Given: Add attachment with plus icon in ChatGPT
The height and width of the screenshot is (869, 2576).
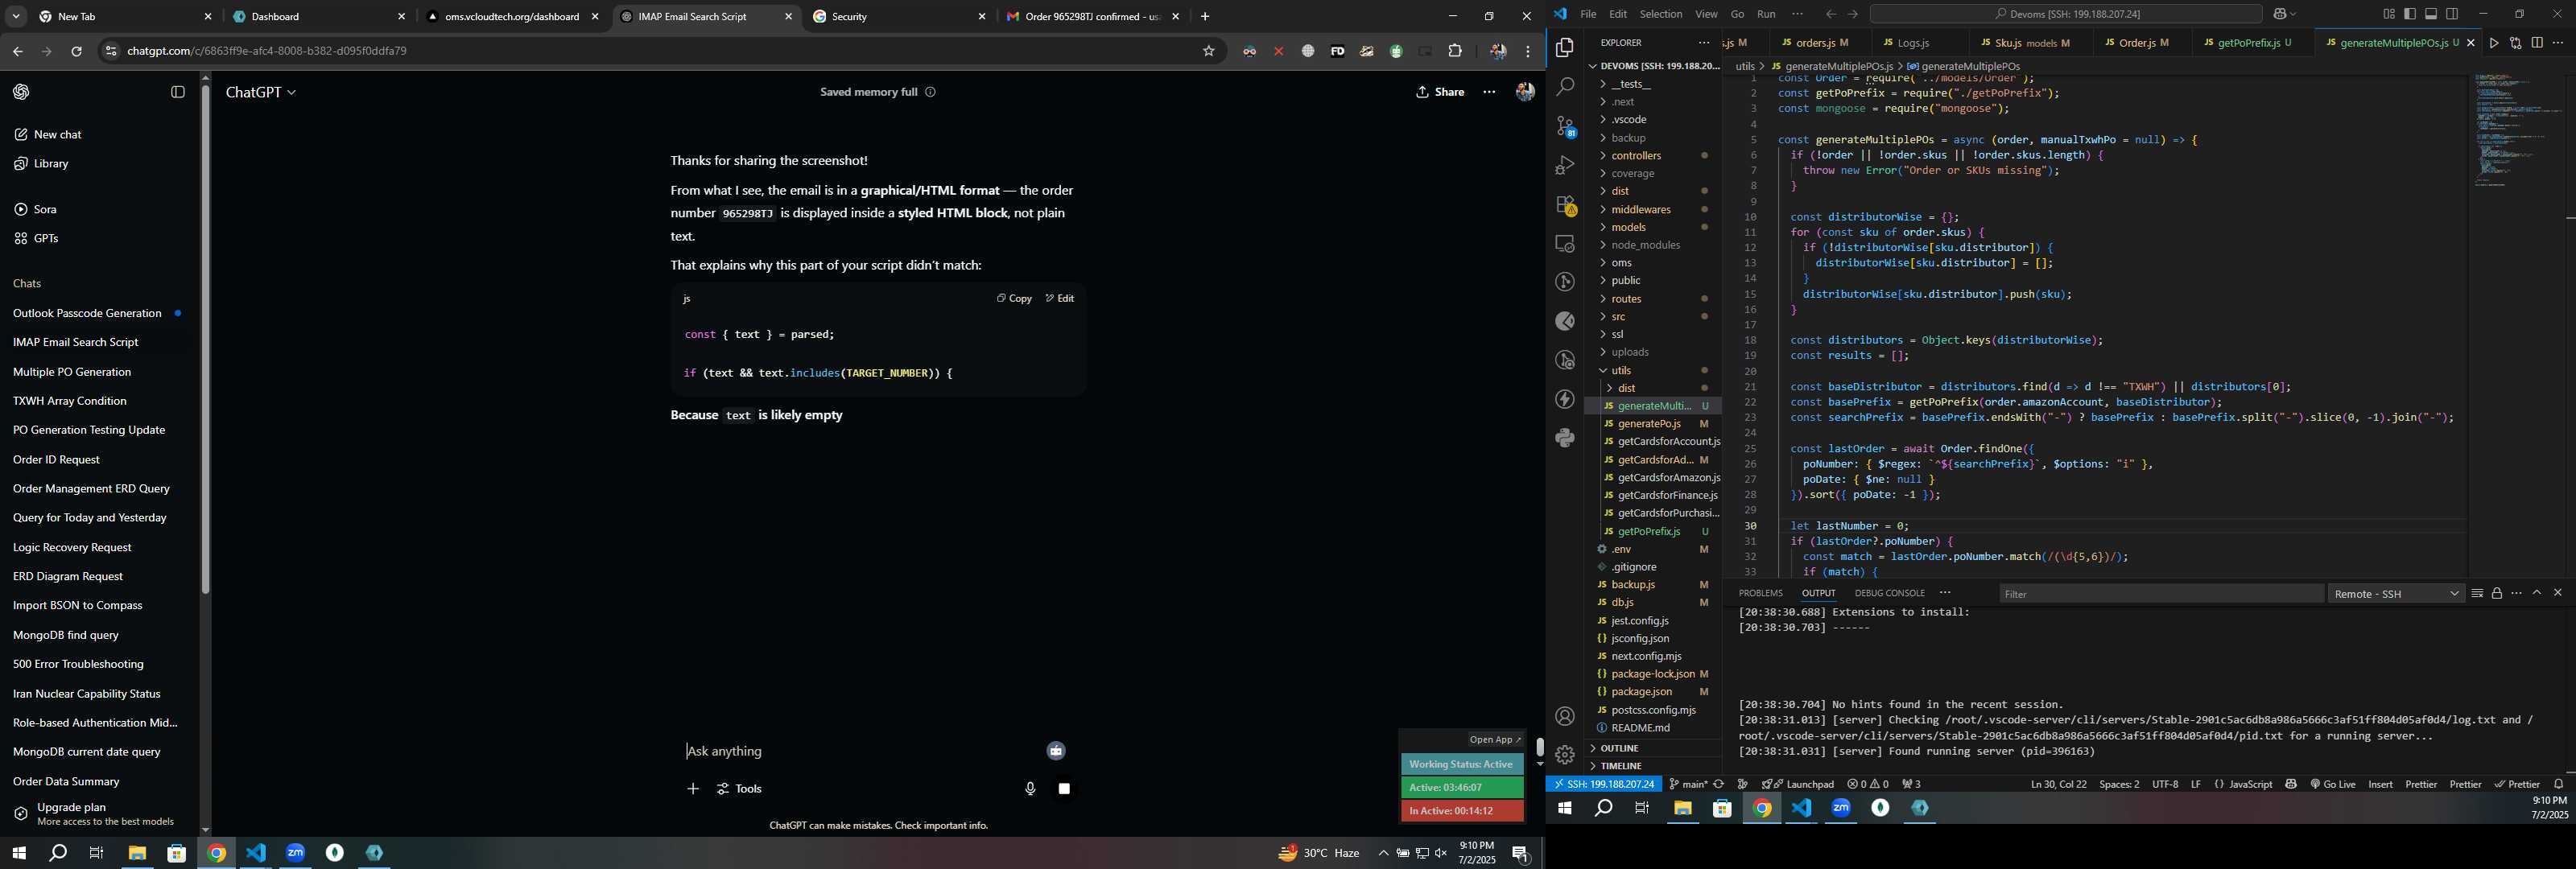Looking at the screenshot, I should [x=693, y=789].
